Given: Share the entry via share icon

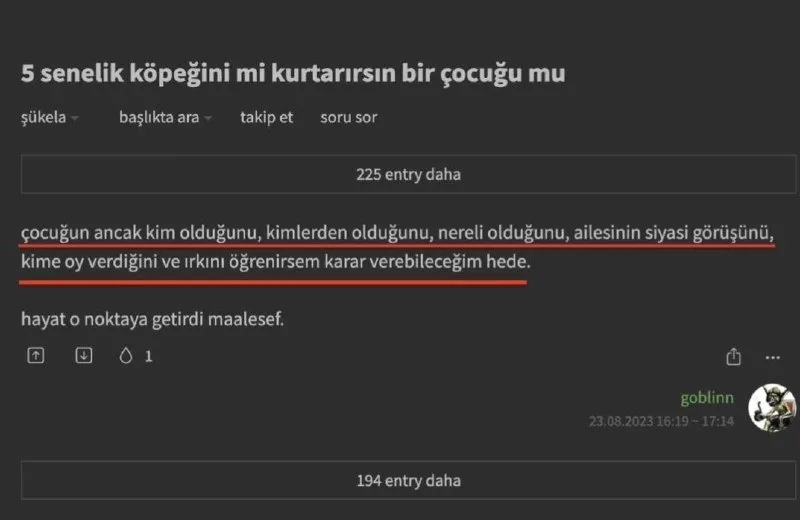Looking at the screenshot, I should [733, 356].
